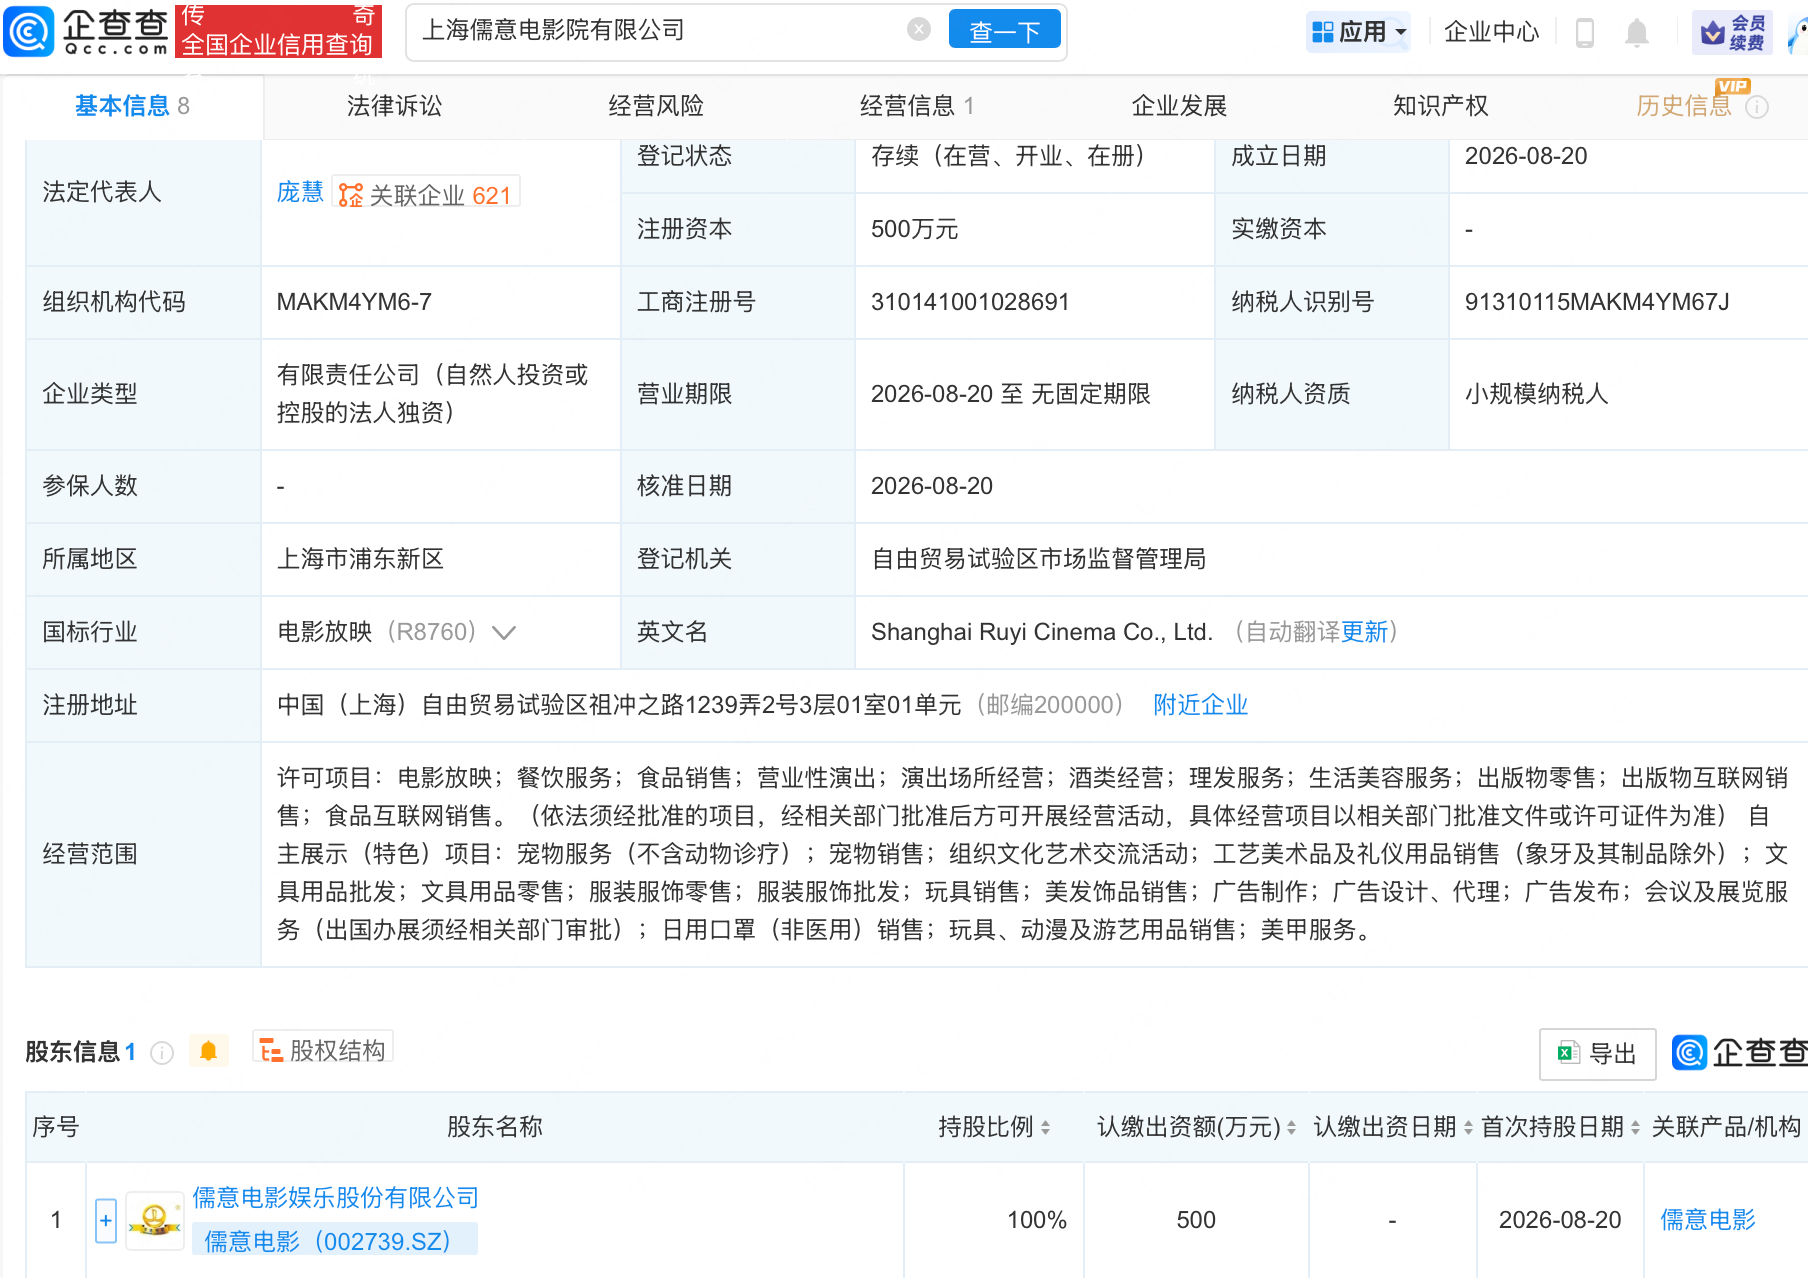Open legal representative 庞慧's profile link
The width and height of the screenshot is (1808, 1278).
[300, 192]
